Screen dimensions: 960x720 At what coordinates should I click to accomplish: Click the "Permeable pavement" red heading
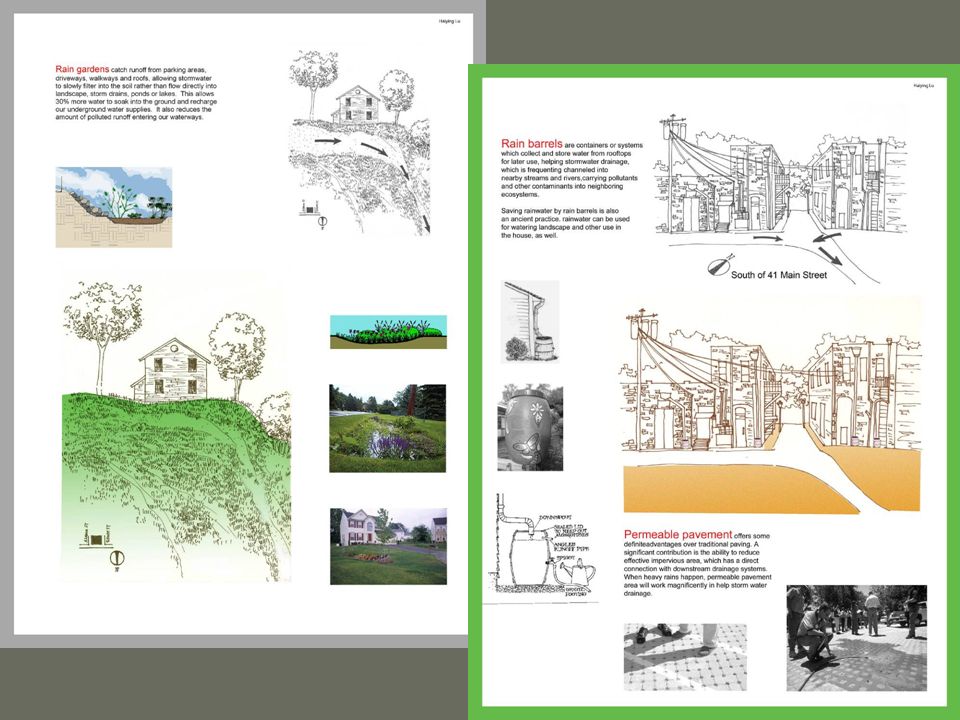tap(678, 534)
